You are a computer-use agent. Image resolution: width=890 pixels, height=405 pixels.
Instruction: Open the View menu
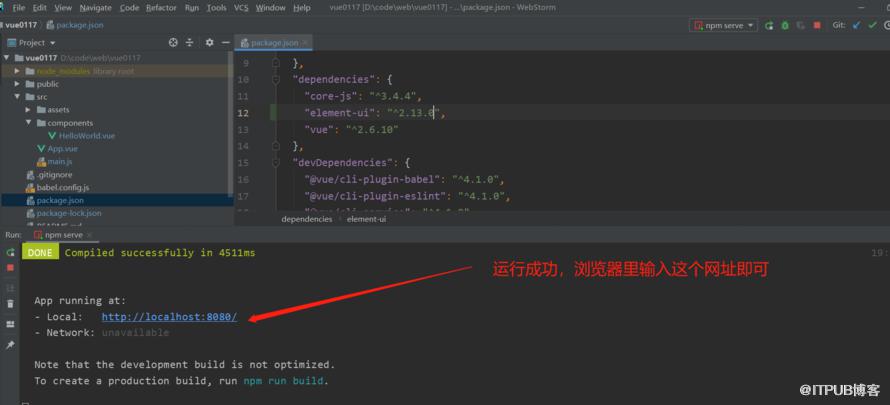(63, 8)
